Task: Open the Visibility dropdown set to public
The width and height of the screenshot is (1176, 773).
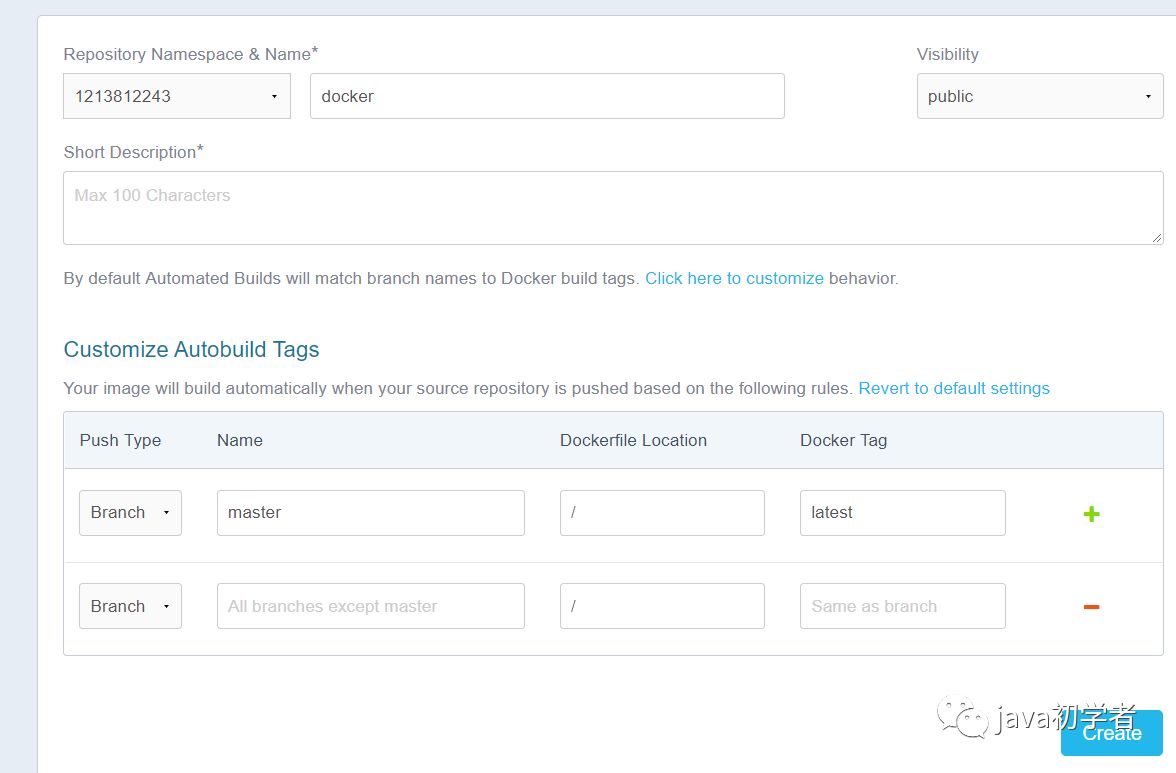Action: coord(1040,96)
